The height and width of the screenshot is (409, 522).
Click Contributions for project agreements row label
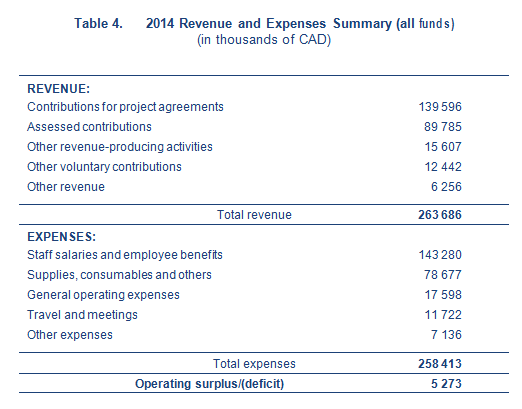[125, 107]
